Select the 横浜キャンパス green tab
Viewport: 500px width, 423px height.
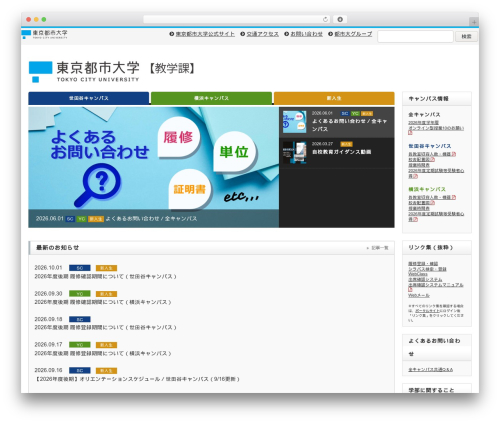[x=211, y=98]
